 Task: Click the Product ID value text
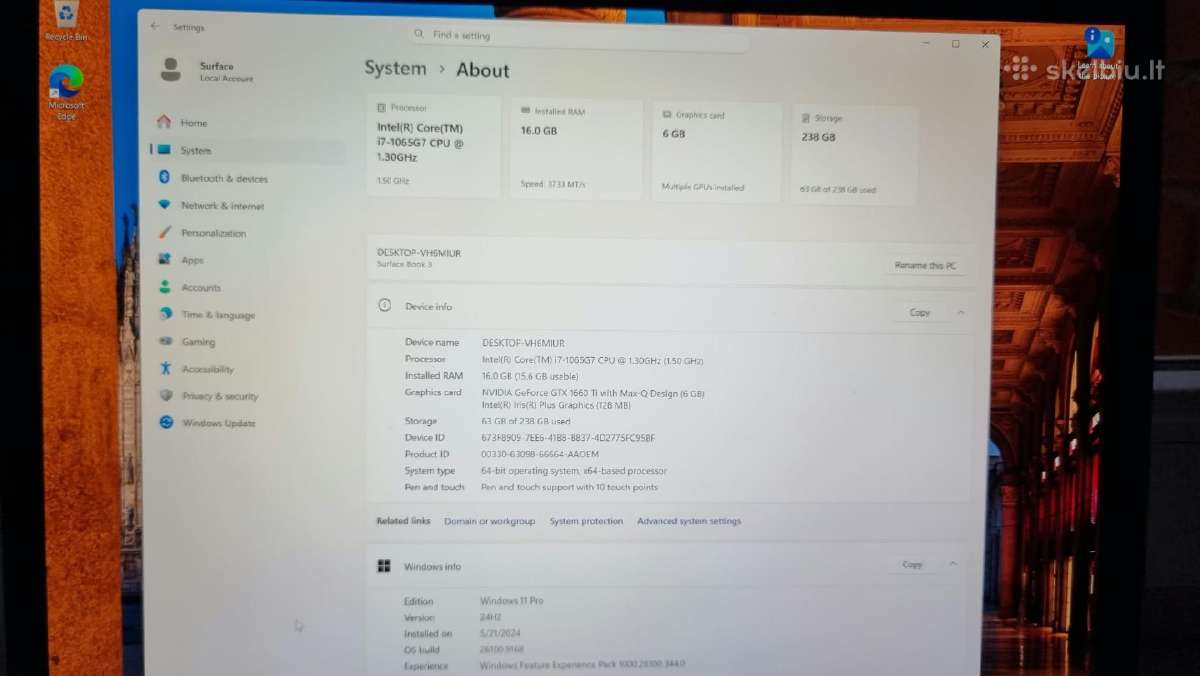click(540, 454)
